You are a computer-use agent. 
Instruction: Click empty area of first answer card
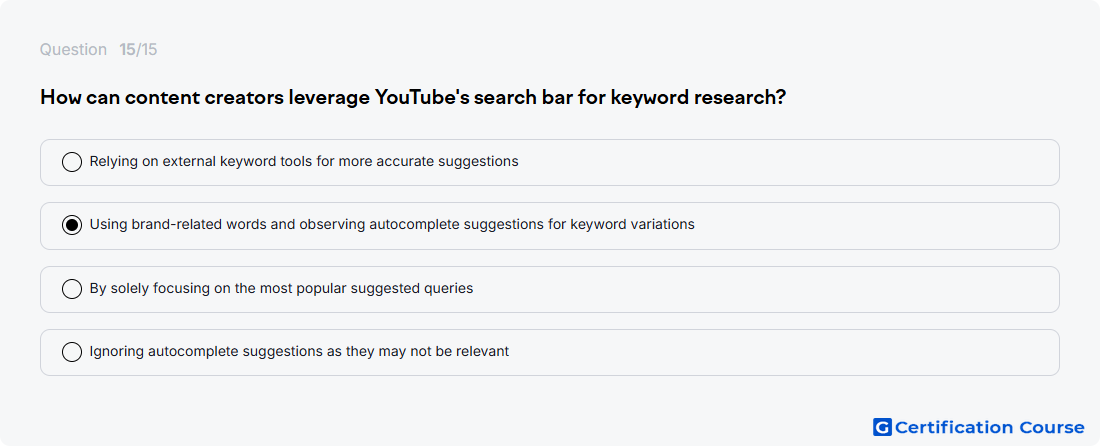click(786, 162)
